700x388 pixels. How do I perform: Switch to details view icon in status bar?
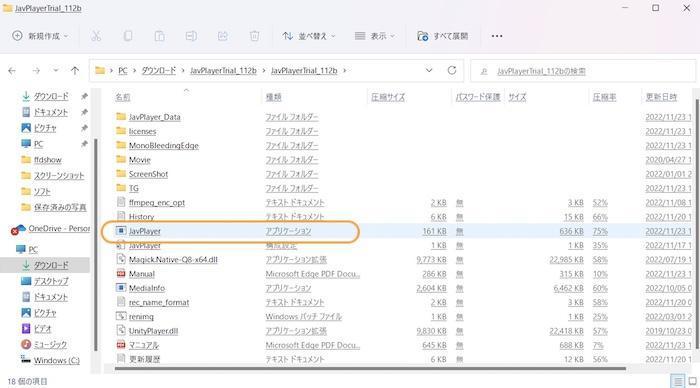[x=678, y=381]
